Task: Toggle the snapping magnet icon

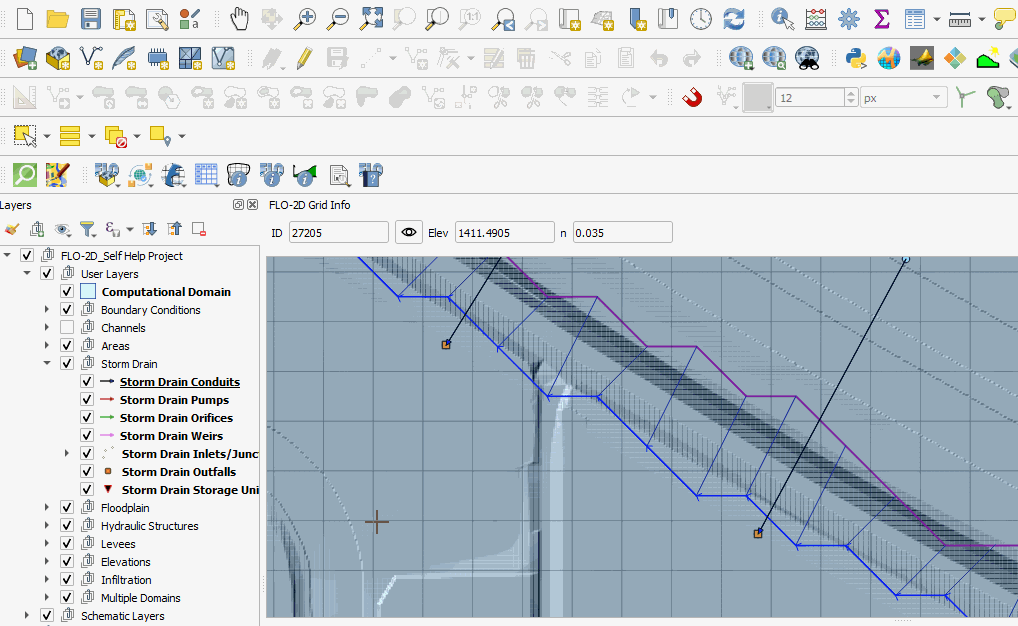Action: pos(692,97)
